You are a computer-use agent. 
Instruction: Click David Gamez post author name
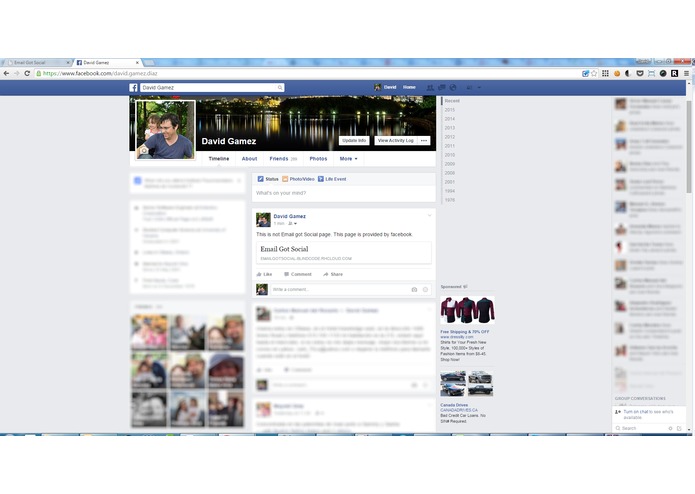pos(289,216)
